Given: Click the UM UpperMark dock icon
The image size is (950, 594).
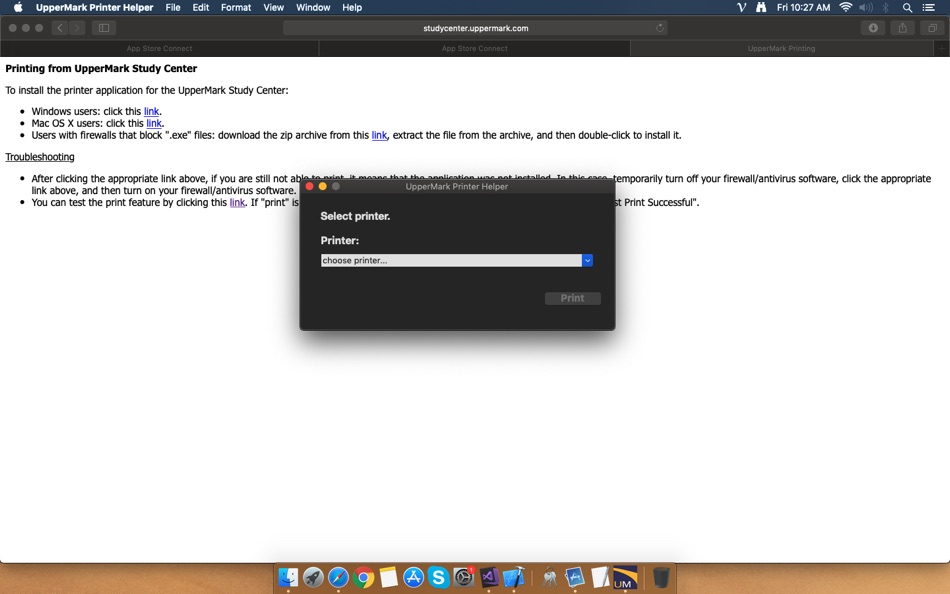Looking at the screenshot, I should [x=625, y=577].
